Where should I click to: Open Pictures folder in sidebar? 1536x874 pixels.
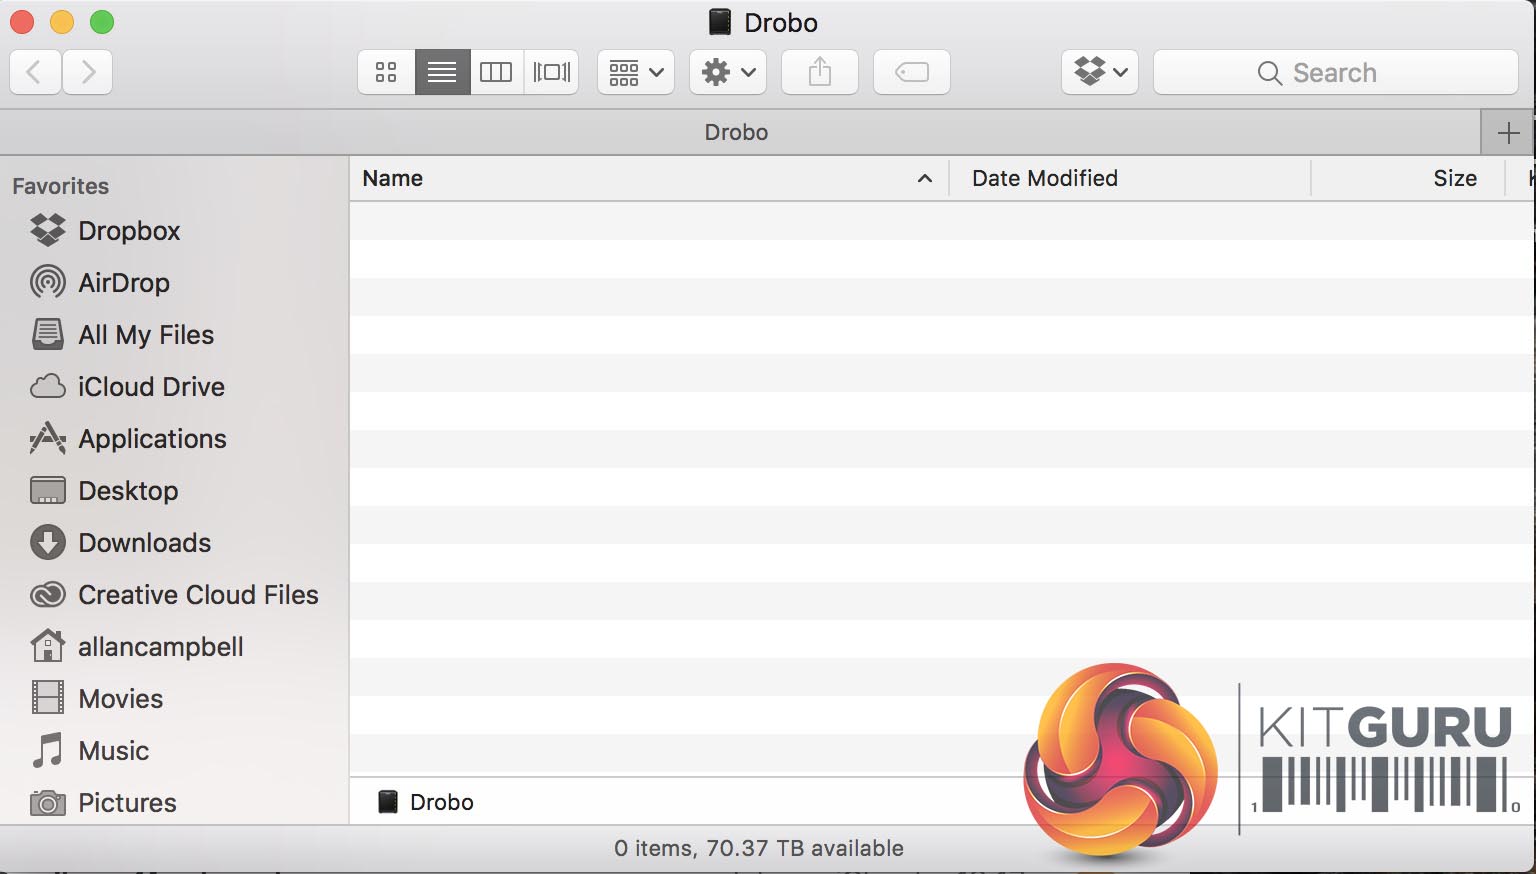click(x=127, y=803)
